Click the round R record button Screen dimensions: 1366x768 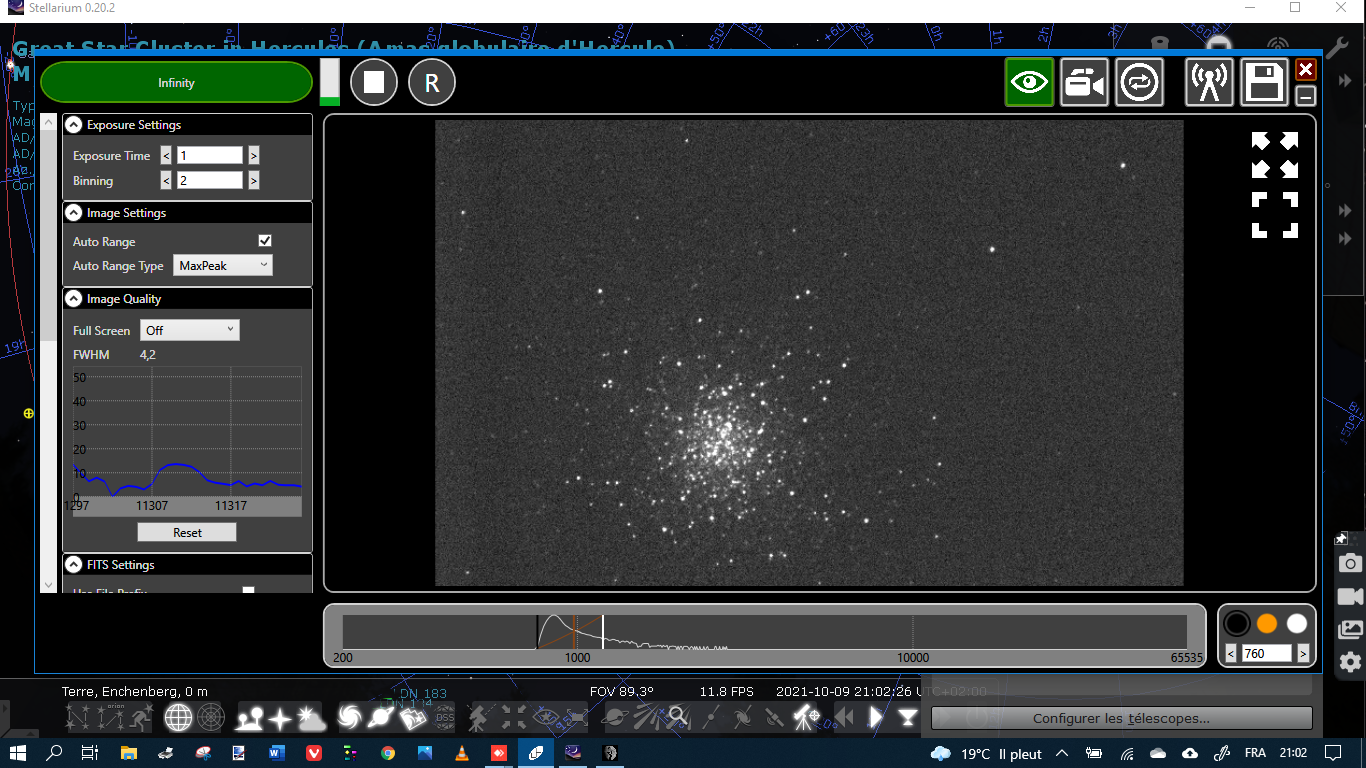pos(432,82)
